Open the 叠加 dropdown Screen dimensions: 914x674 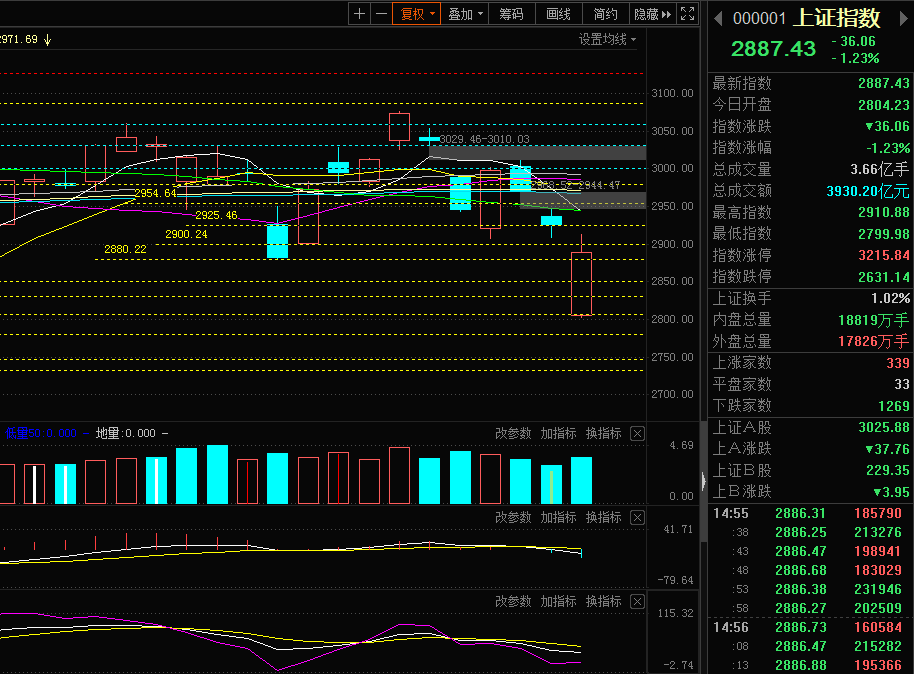[465, 14]
